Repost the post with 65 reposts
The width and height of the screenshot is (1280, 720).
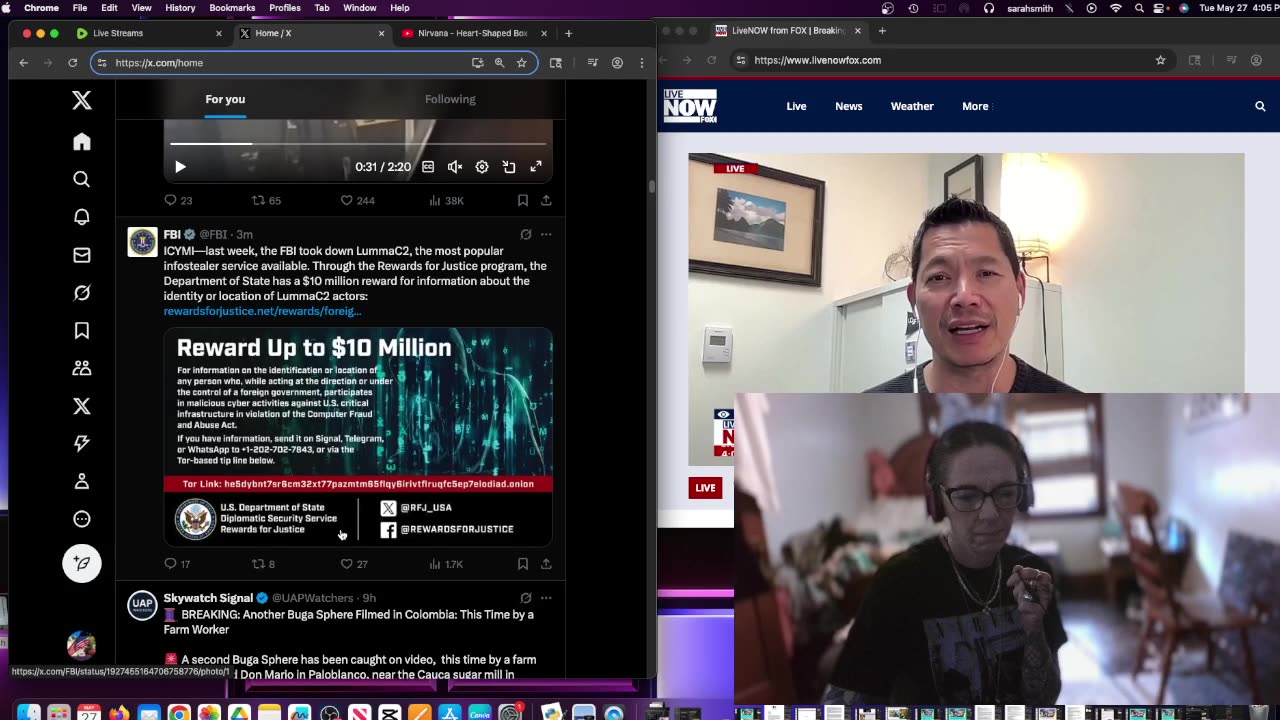266,200
